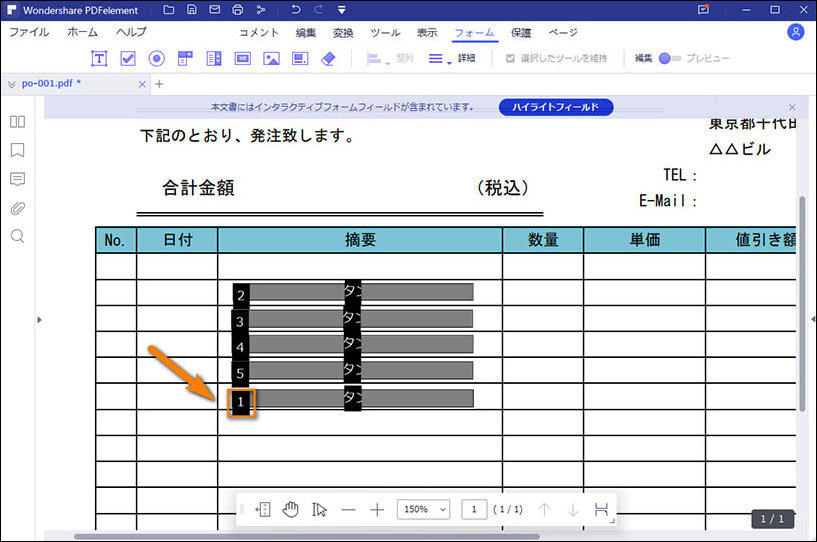Switch to the ページ tab
The image size is (817, 542).
tap(563, 33)
